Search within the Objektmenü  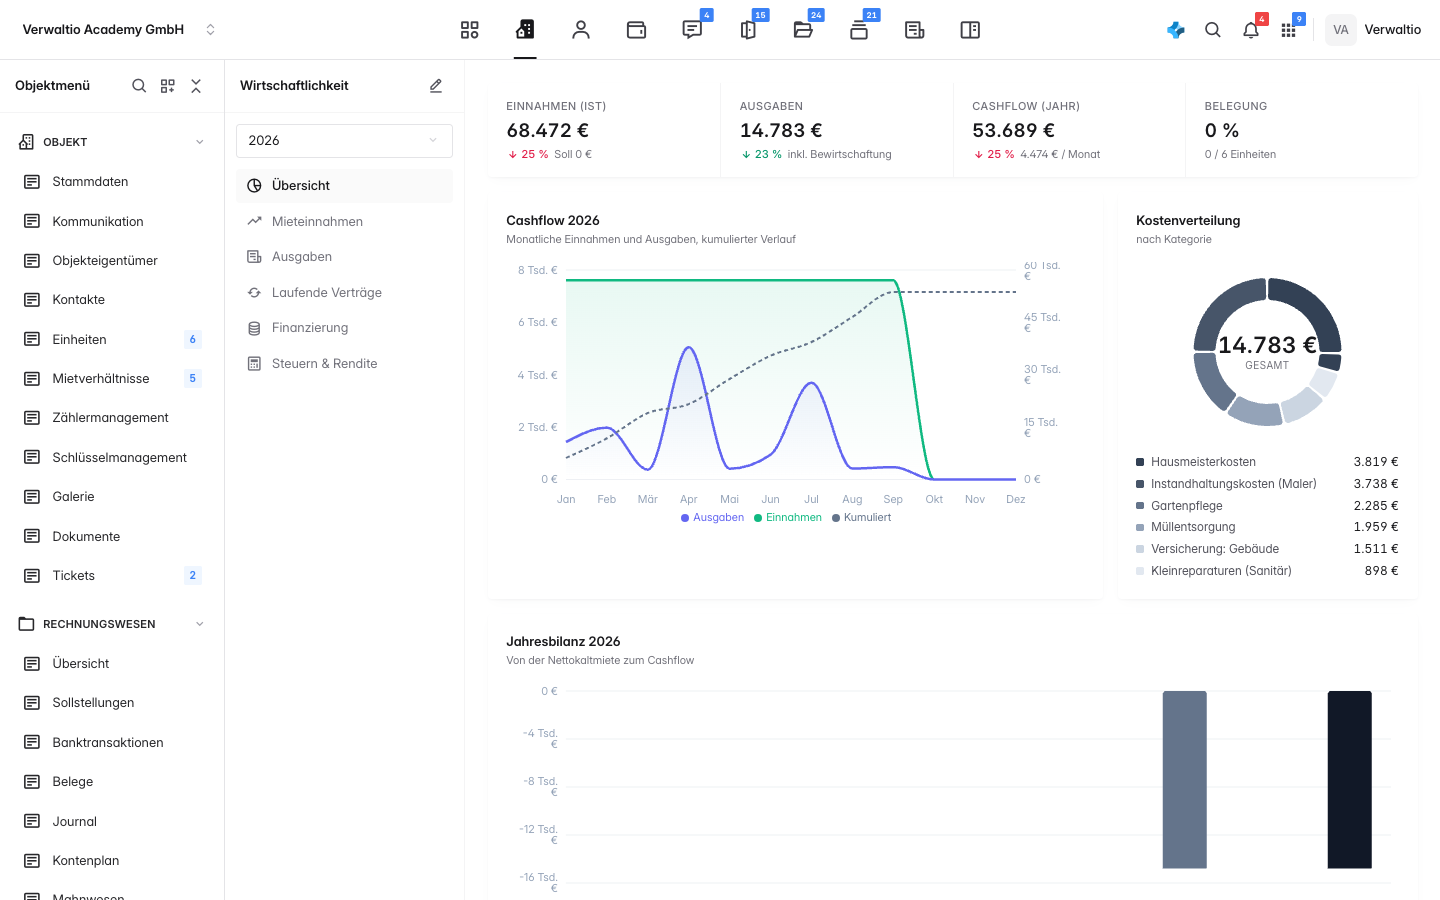(139, 86)
